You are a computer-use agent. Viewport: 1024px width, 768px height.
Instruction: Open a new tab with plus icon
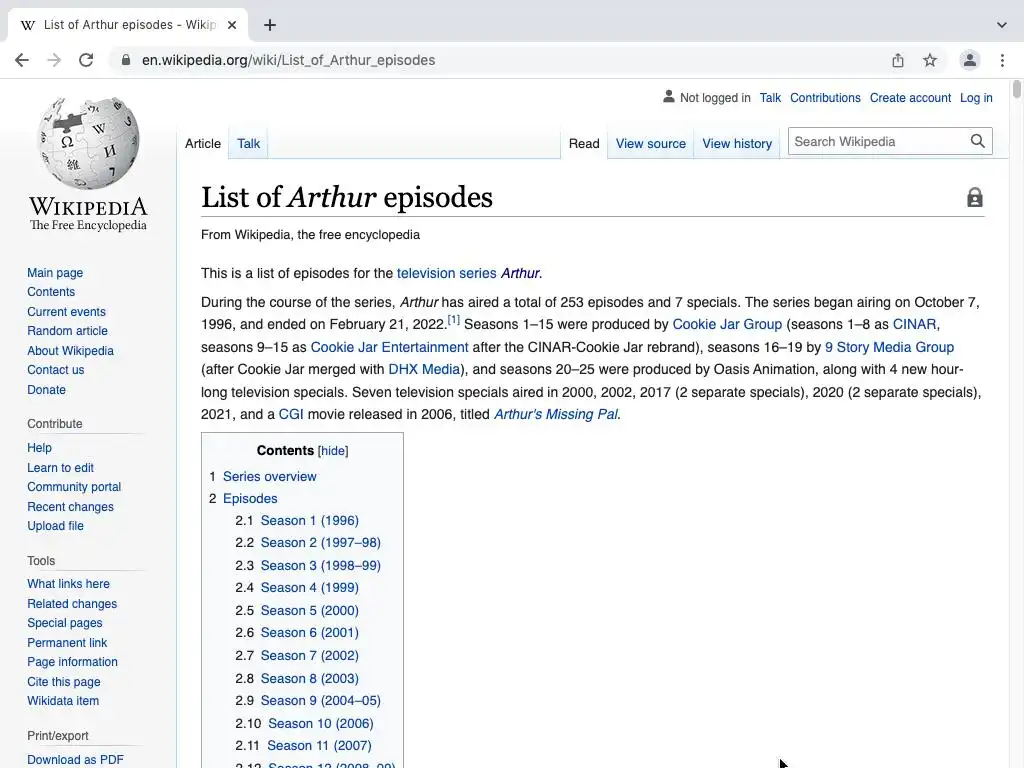coord(270,25)
